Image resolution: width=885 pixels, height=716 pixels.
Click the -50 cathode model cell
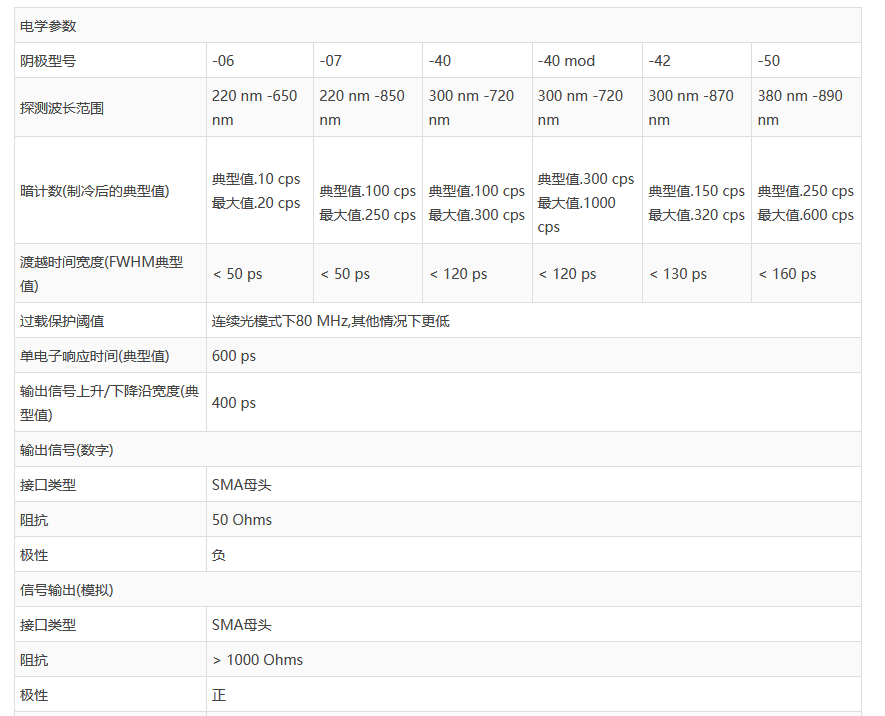769,61
